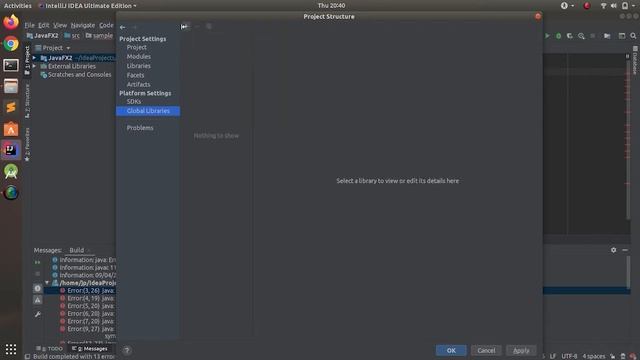Select Libraries under Project Settings
The height and width of the screenshot is (360, 640).
[138, 66]
